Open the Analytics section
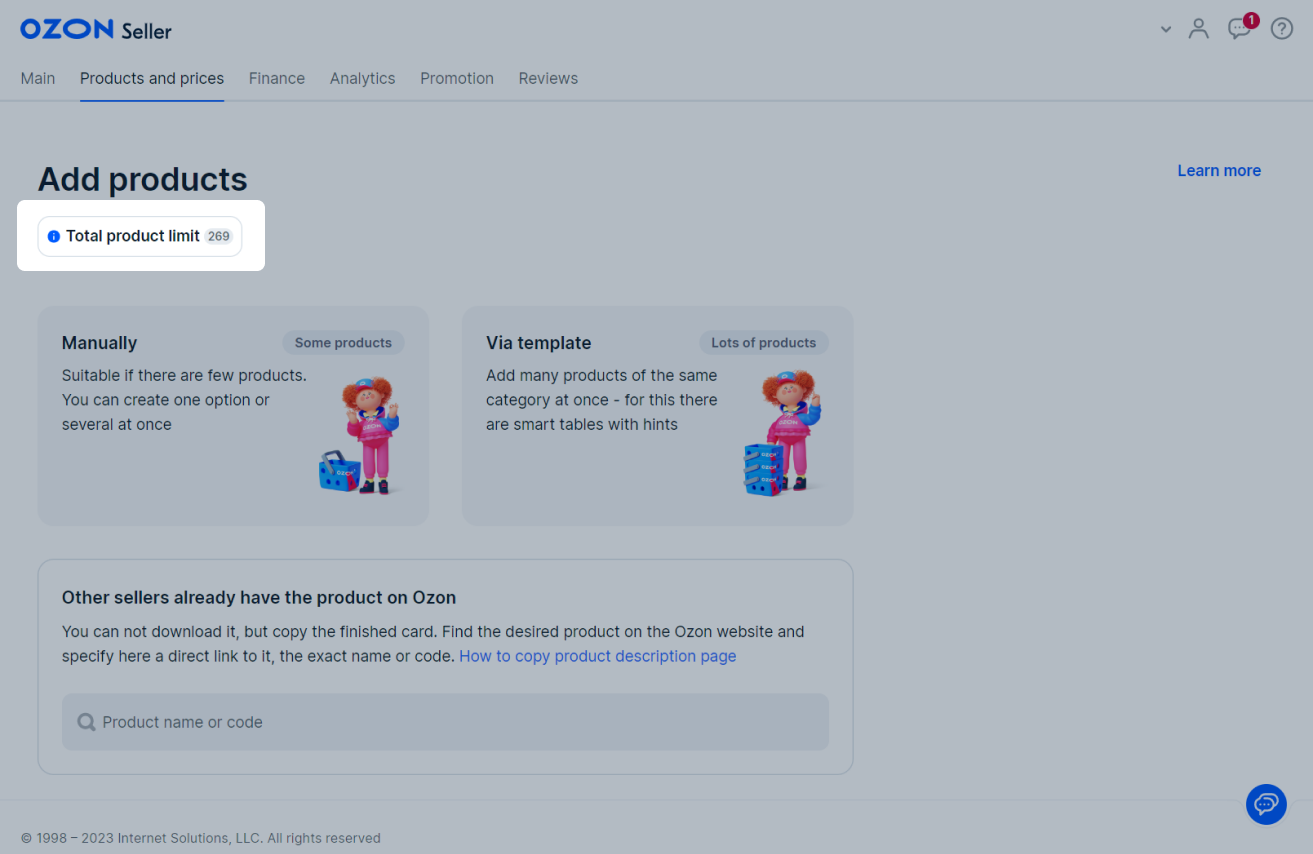The image size is (1313, 854). coord(362,78)
